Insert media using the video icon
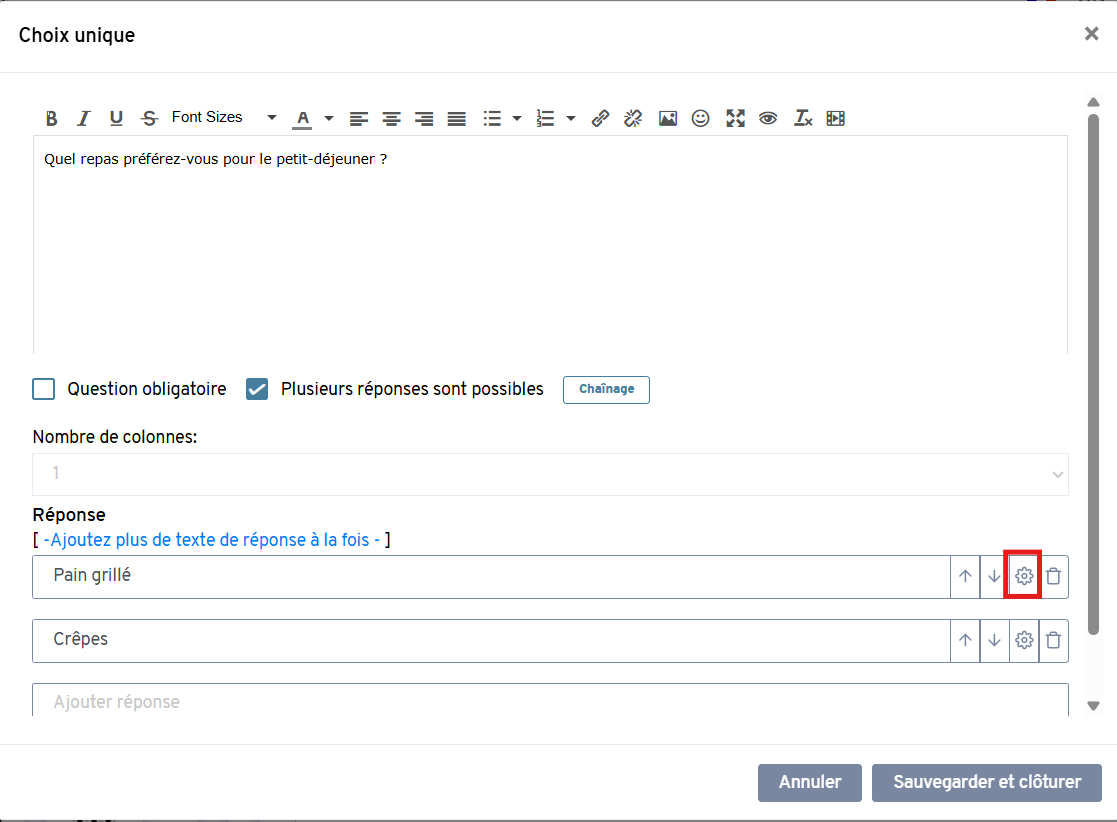 point(836,118)
